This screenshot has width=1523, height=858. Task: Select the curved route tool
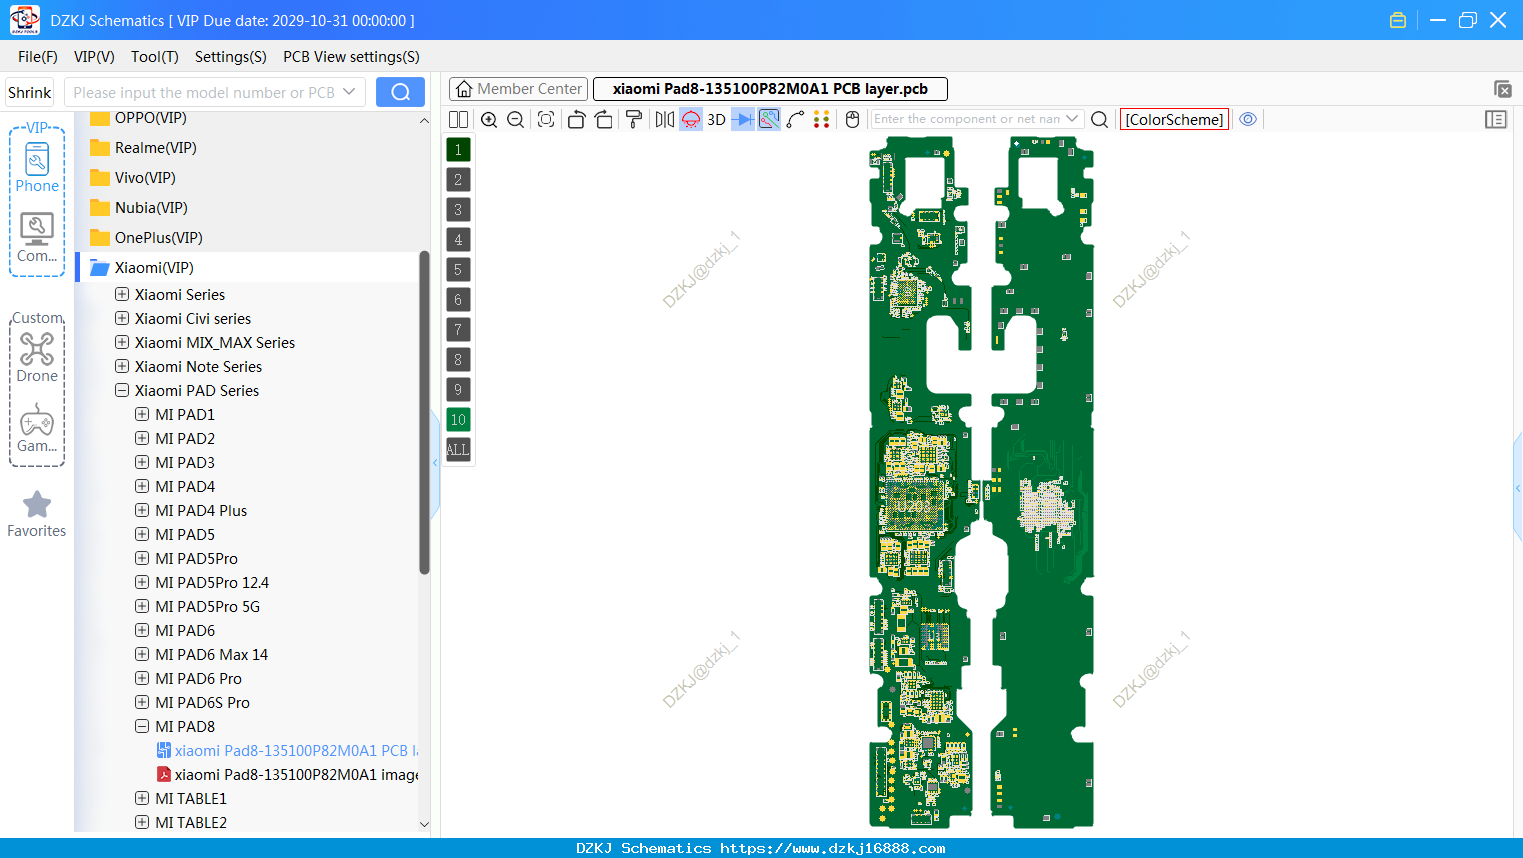tap(795, 119)
